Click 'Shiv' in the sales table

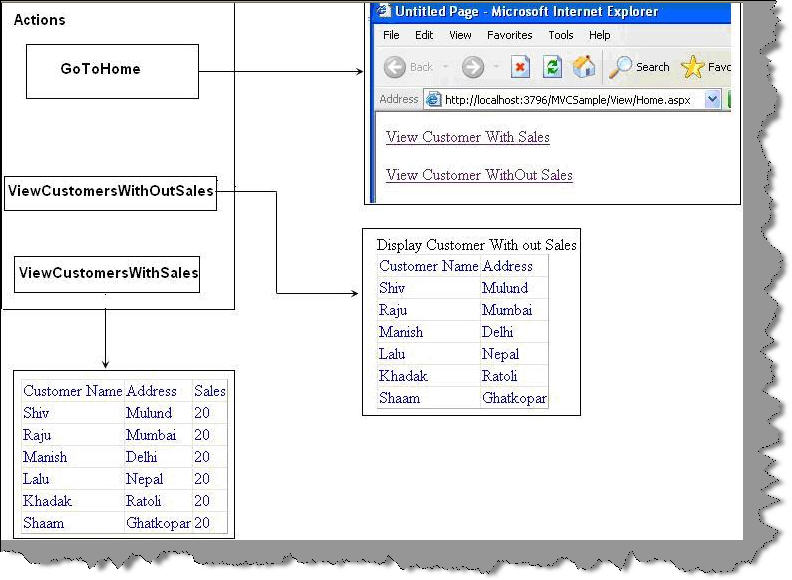pyautogui.click(x=36, y=413)
